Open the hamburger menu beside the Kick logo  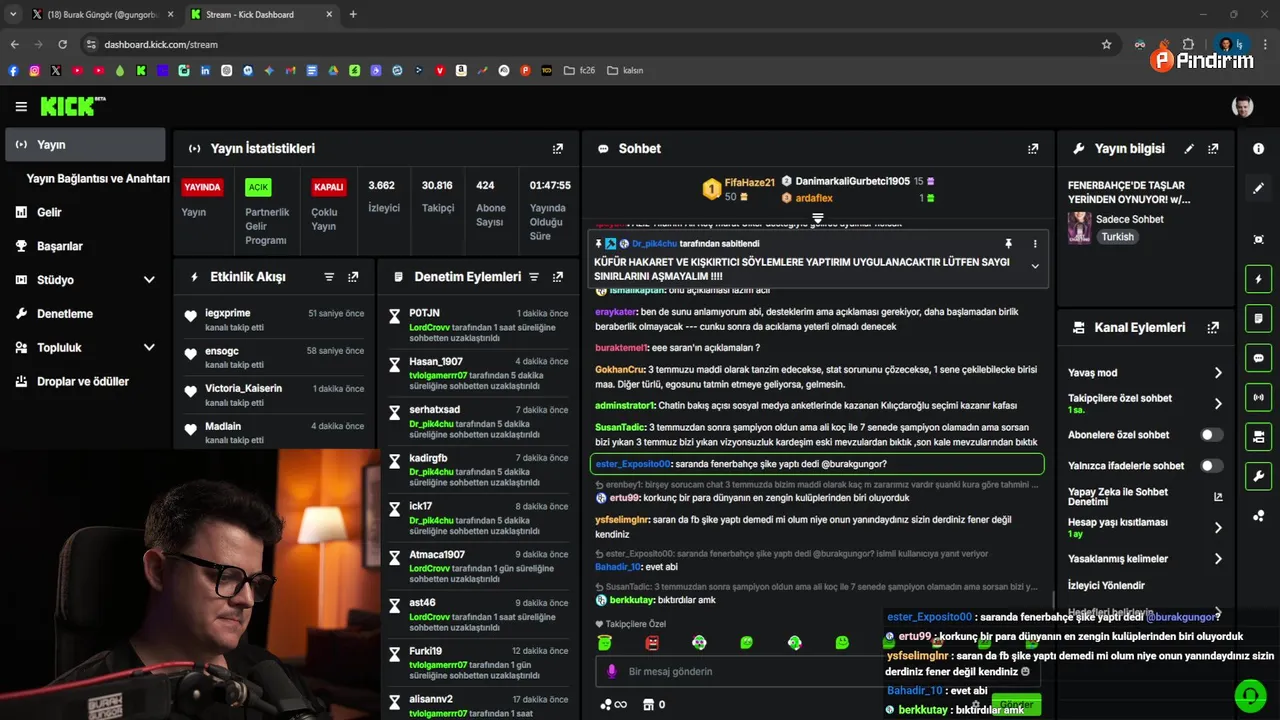point(21,106)
